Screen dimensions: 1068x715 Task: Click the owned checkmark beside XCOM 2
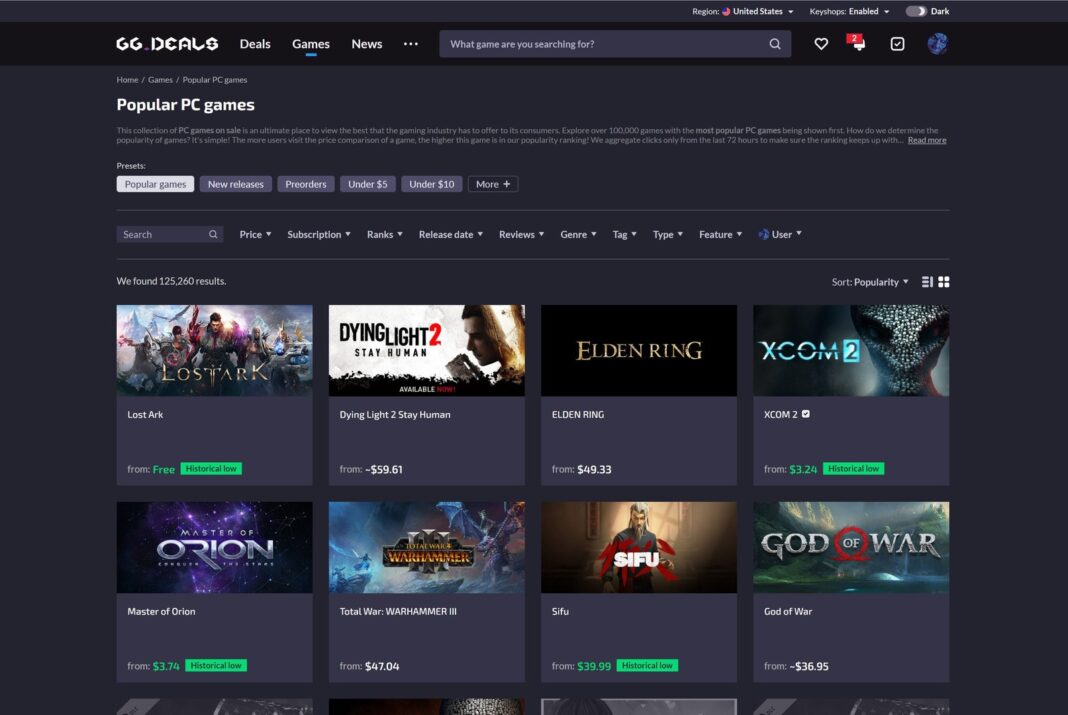(x=806, y=414)
